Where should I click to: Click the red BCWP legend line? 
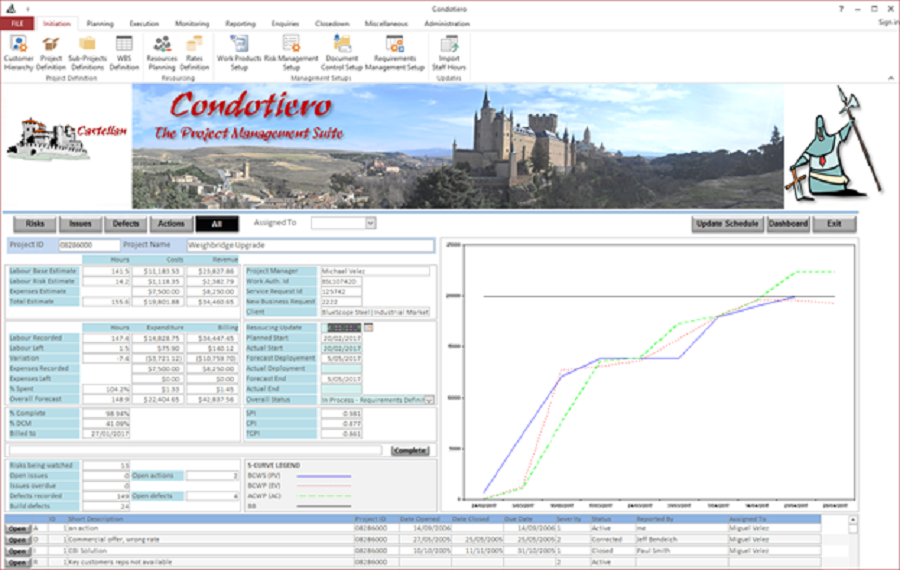coord(324,486)
